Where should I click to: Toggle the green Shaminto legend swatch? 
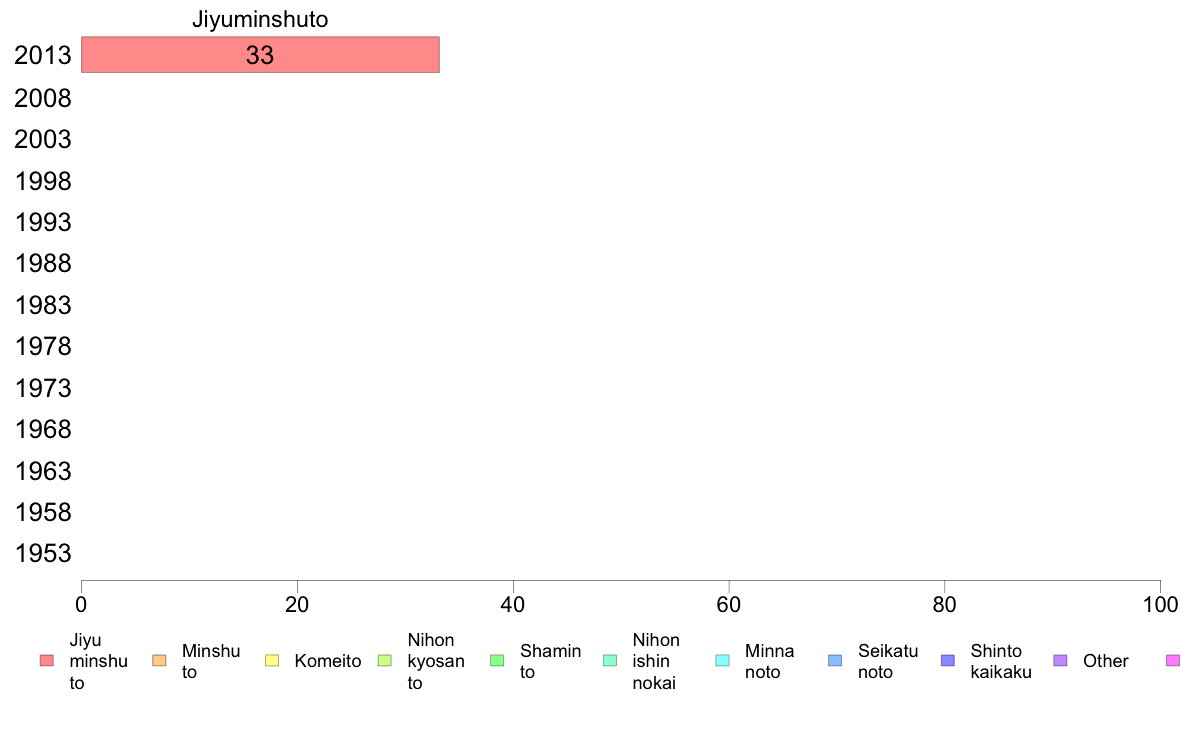pos(497,660)
